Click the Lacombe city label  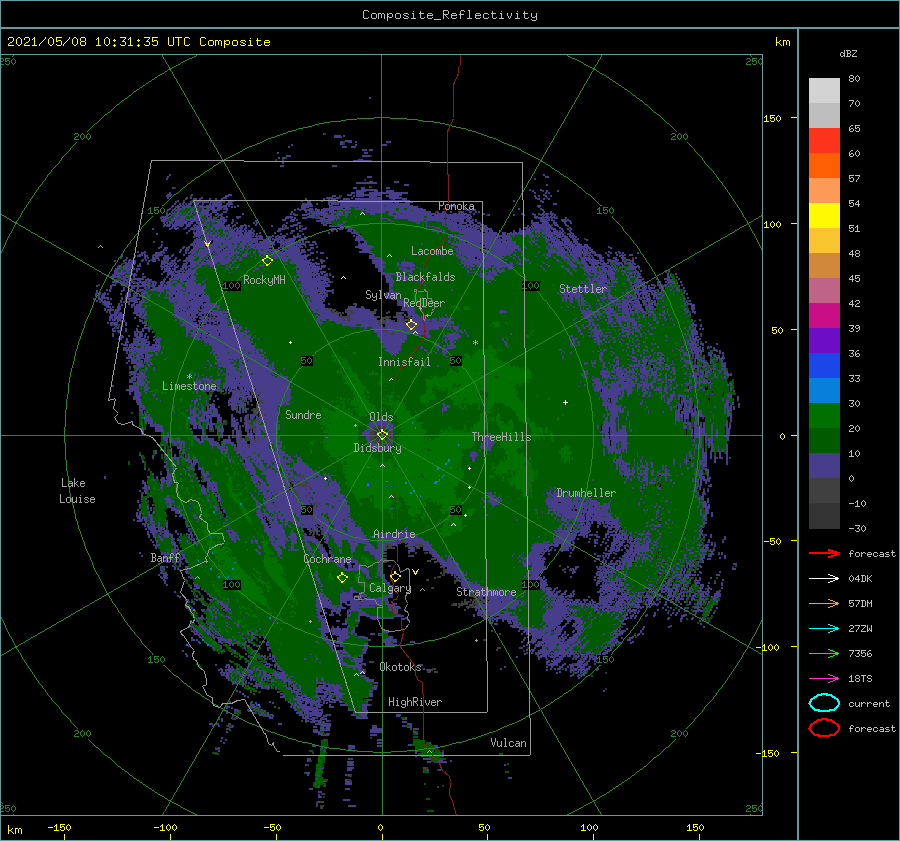432,251
